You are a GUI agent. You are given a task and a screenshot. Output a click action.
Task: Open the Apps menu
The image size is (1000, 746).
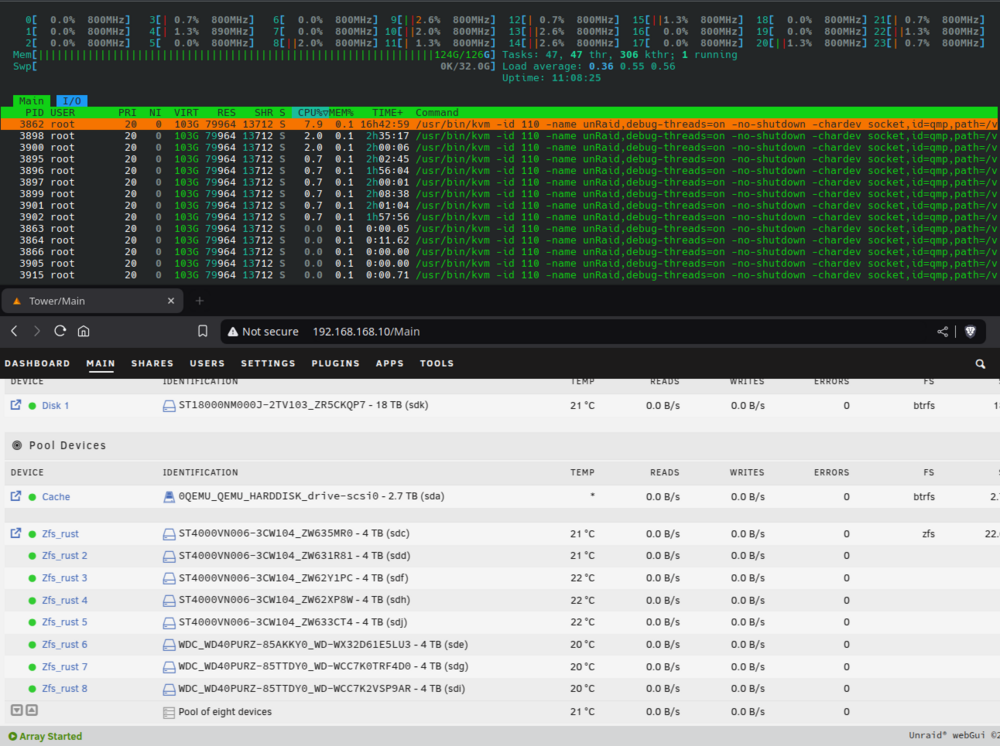(x=390, y=363)
